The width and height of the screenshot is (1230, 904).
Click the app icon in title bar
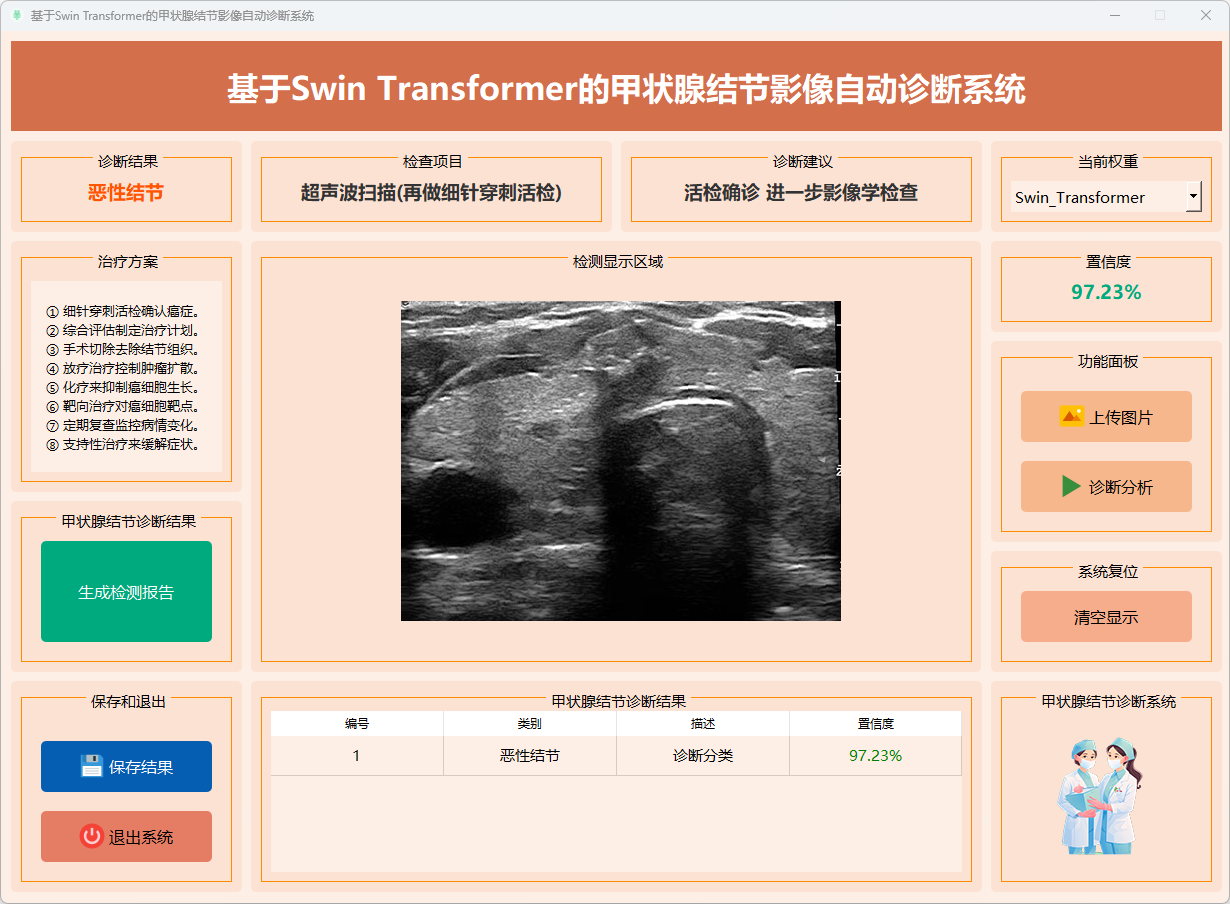[16, 16]
